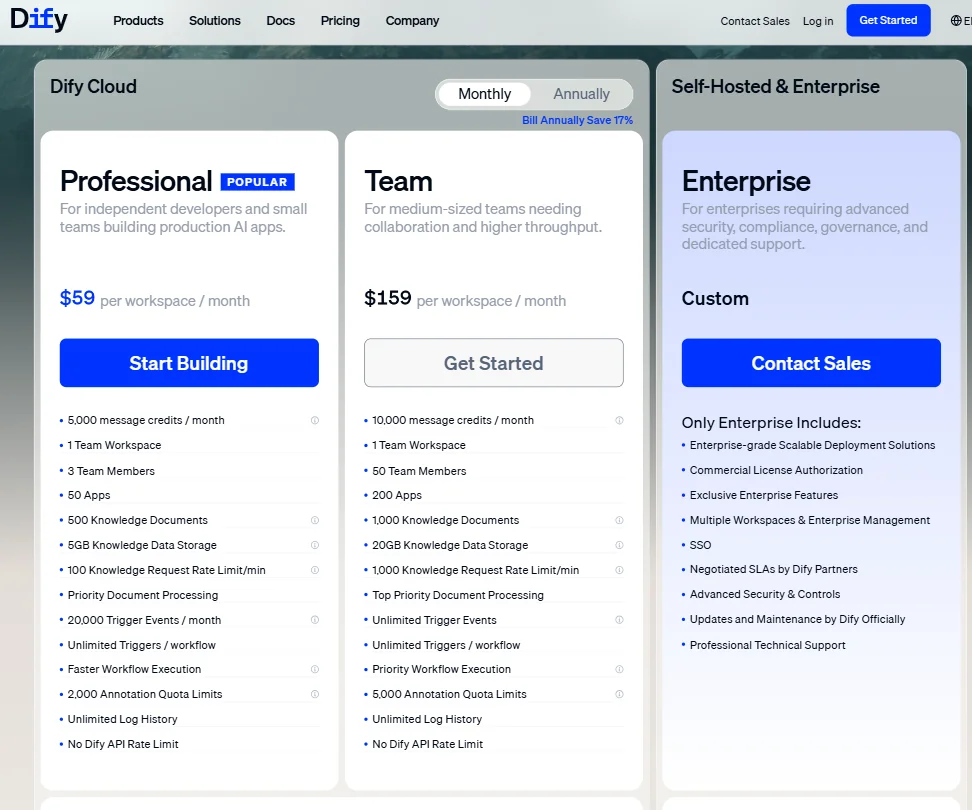Open the Company menu
The image size is (972, 810).
click(x=412, y=20)
